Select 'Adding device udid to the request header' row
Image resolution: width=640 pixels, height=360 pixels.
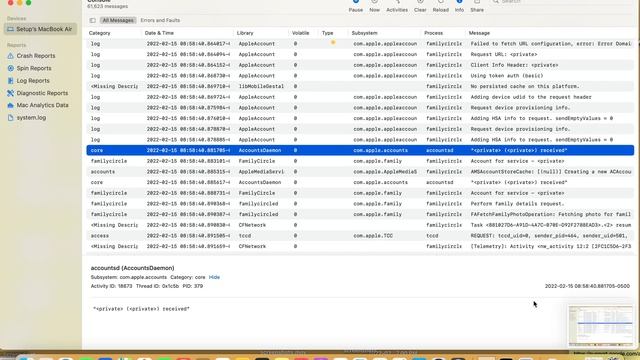(360, 97)
